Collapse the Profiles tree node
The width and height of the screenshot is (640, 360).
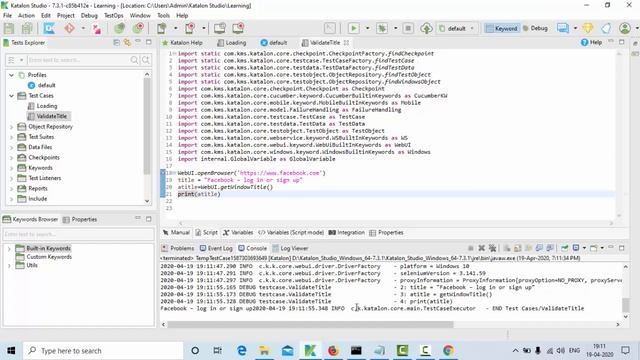[x=11, y=75]
